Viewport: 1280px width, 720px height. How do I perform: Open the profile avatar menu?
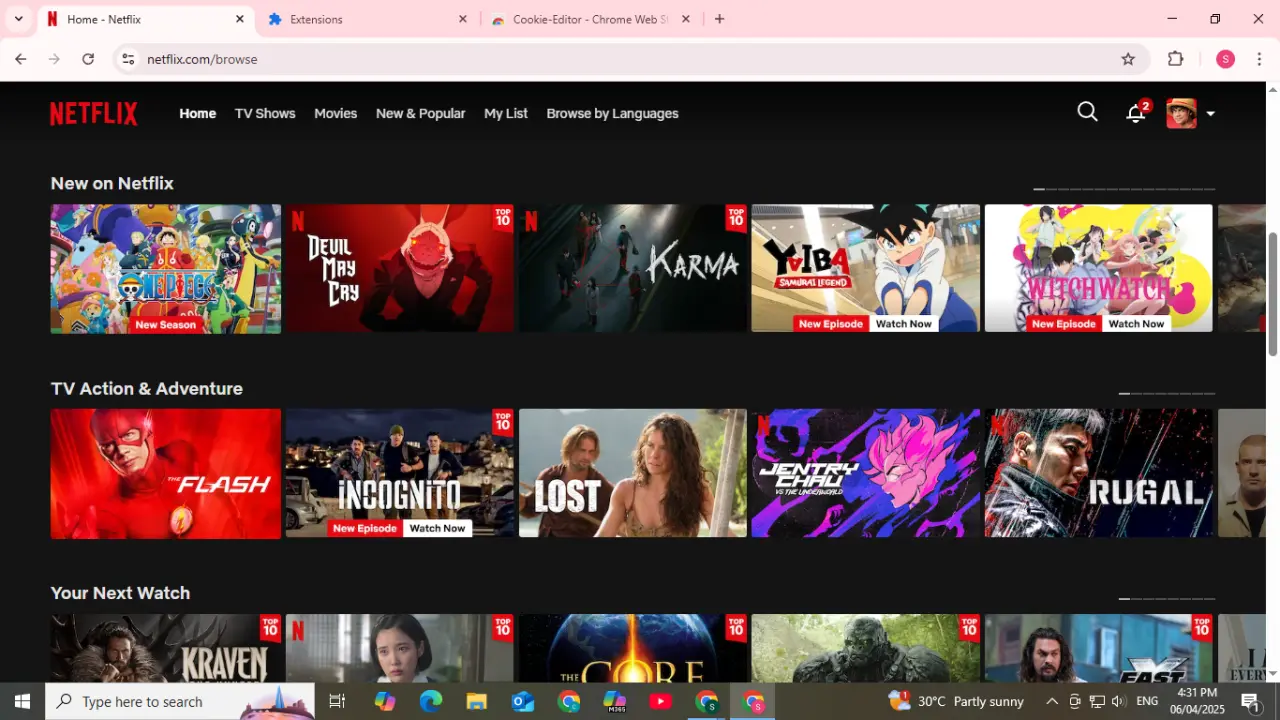click(1181, 113)
